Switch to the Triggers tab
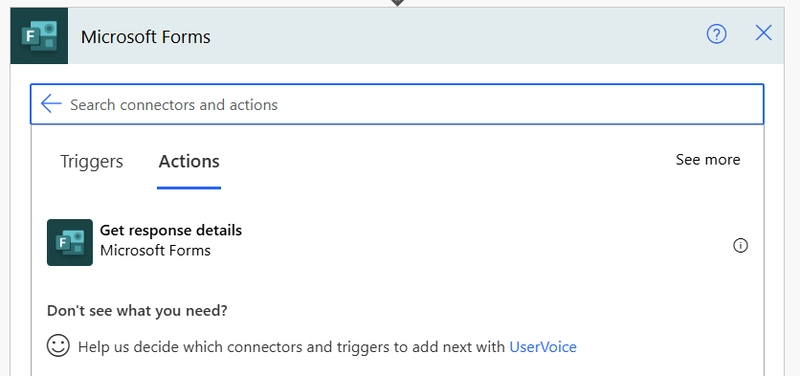Viewport: 800px width, 376px height. point(92,161)
